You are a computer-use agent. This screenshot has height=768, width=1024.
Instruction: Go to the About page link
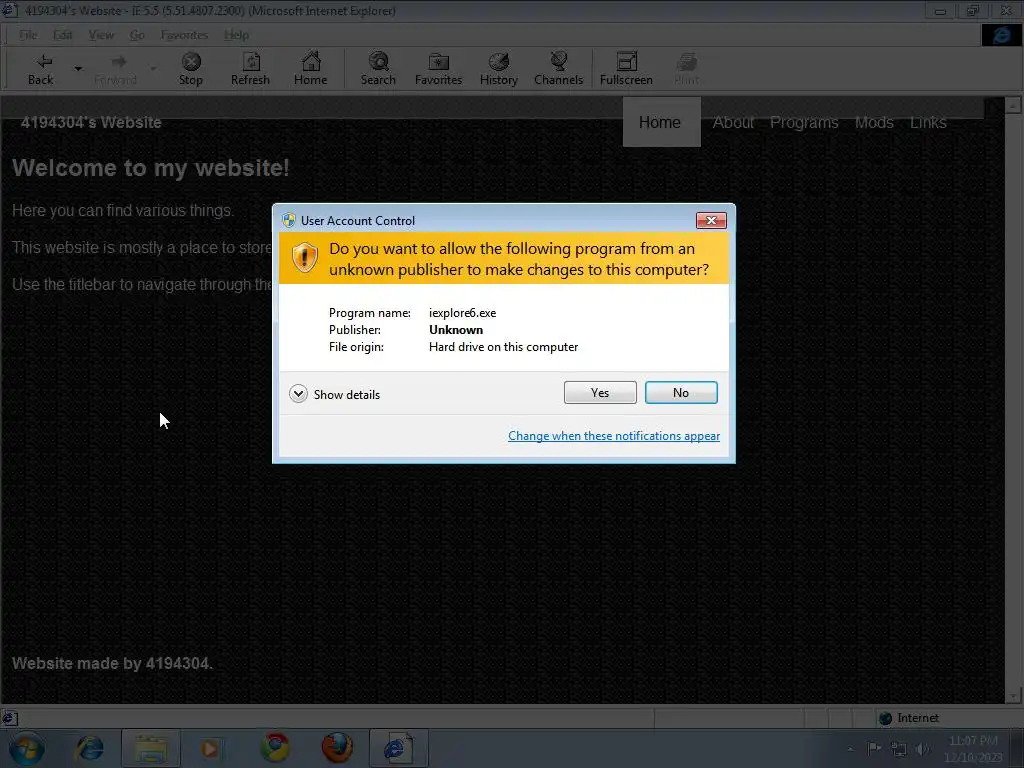click(x=733, y=122)
